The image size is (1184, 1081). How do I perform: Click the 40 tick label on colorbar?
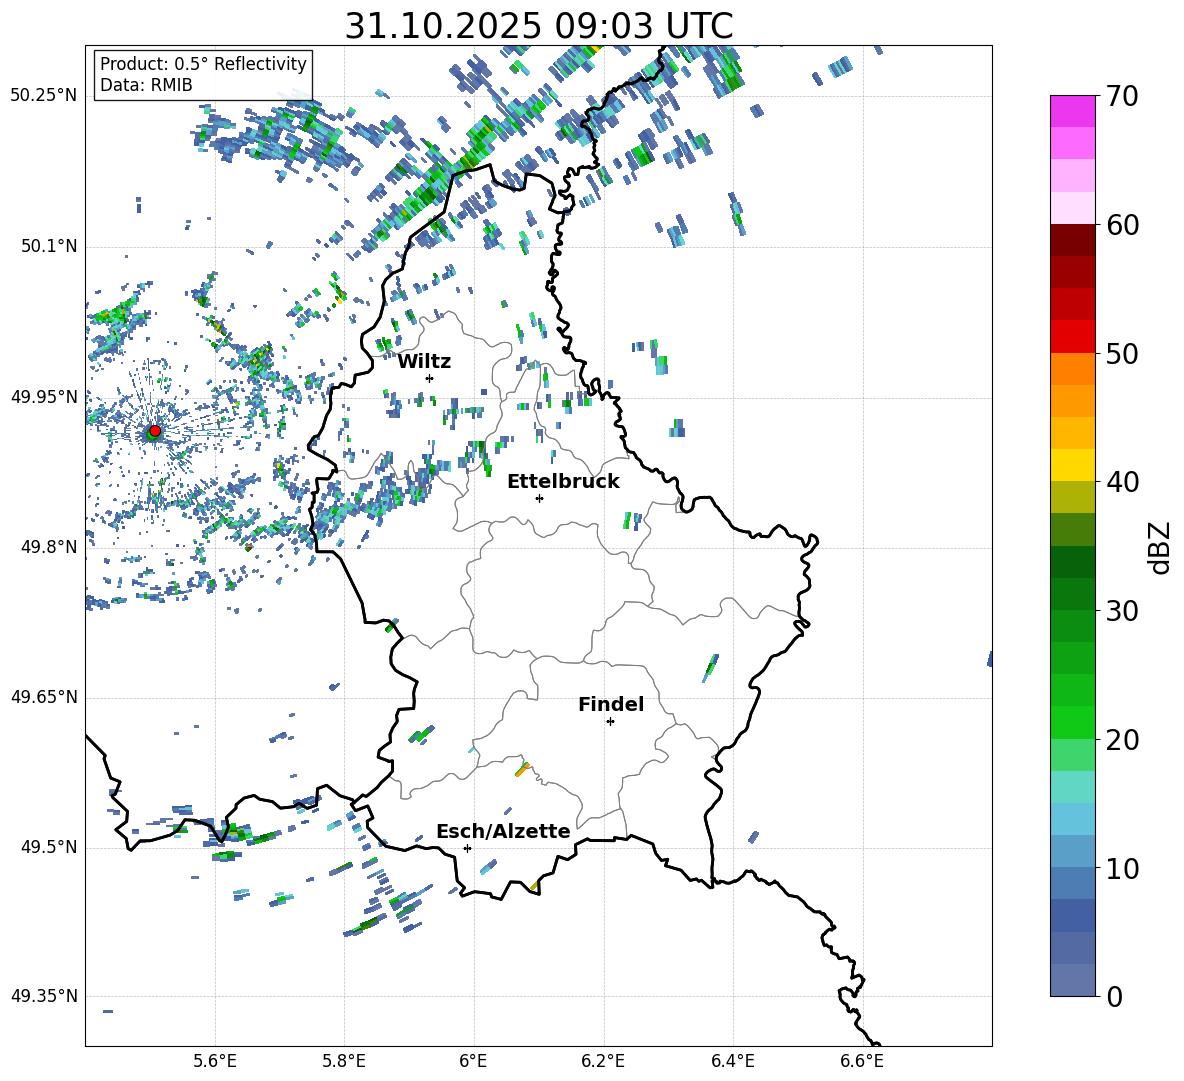pos(1122,482)
